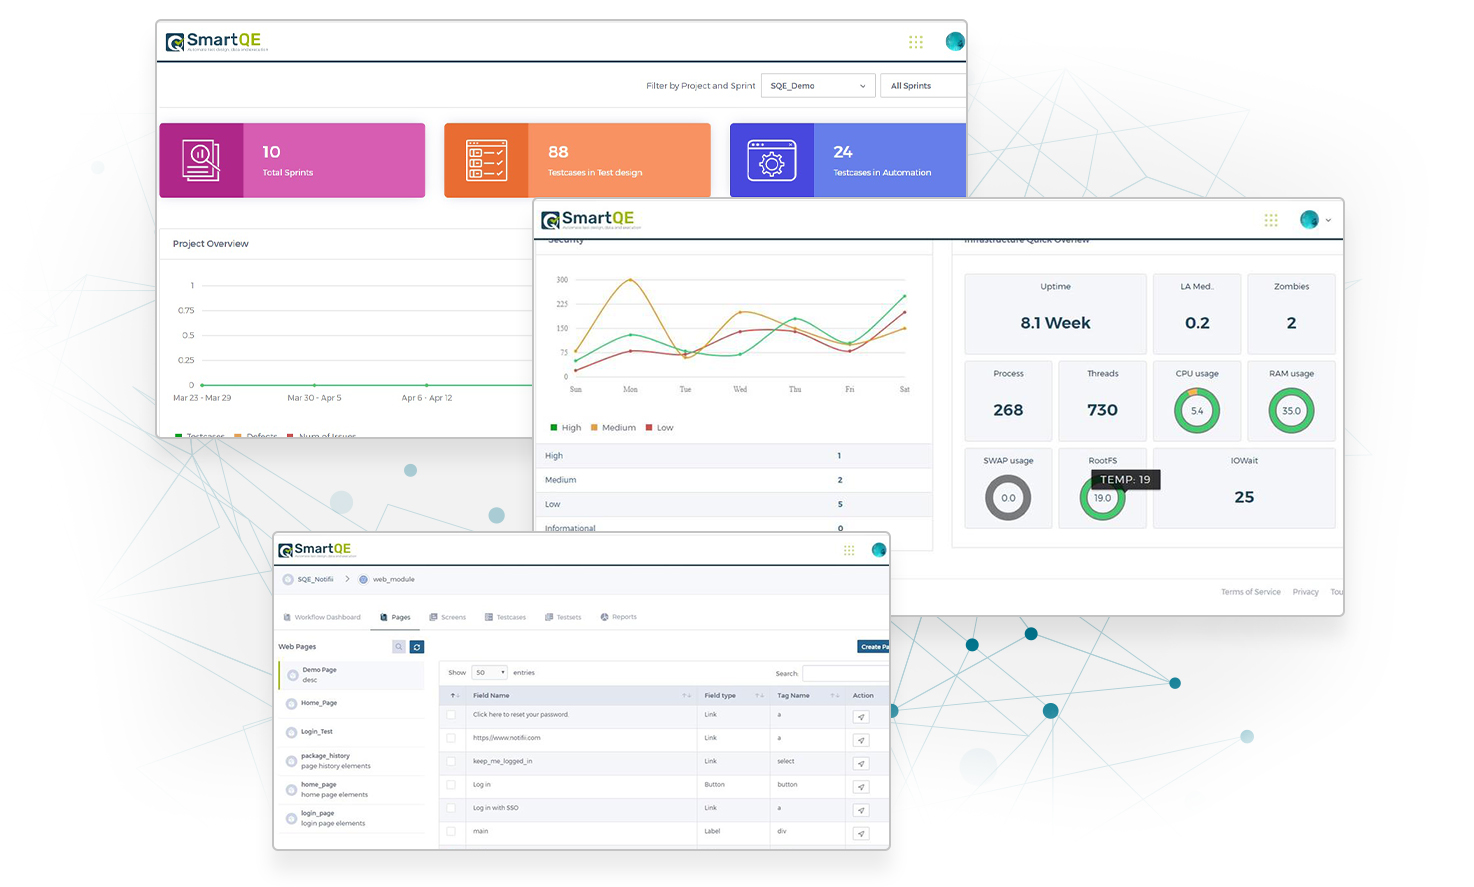Viewport: 1474px width, 887px height.
Task: Click the Testcases in Test design checklist icon
Action: (x=487, y=160)
